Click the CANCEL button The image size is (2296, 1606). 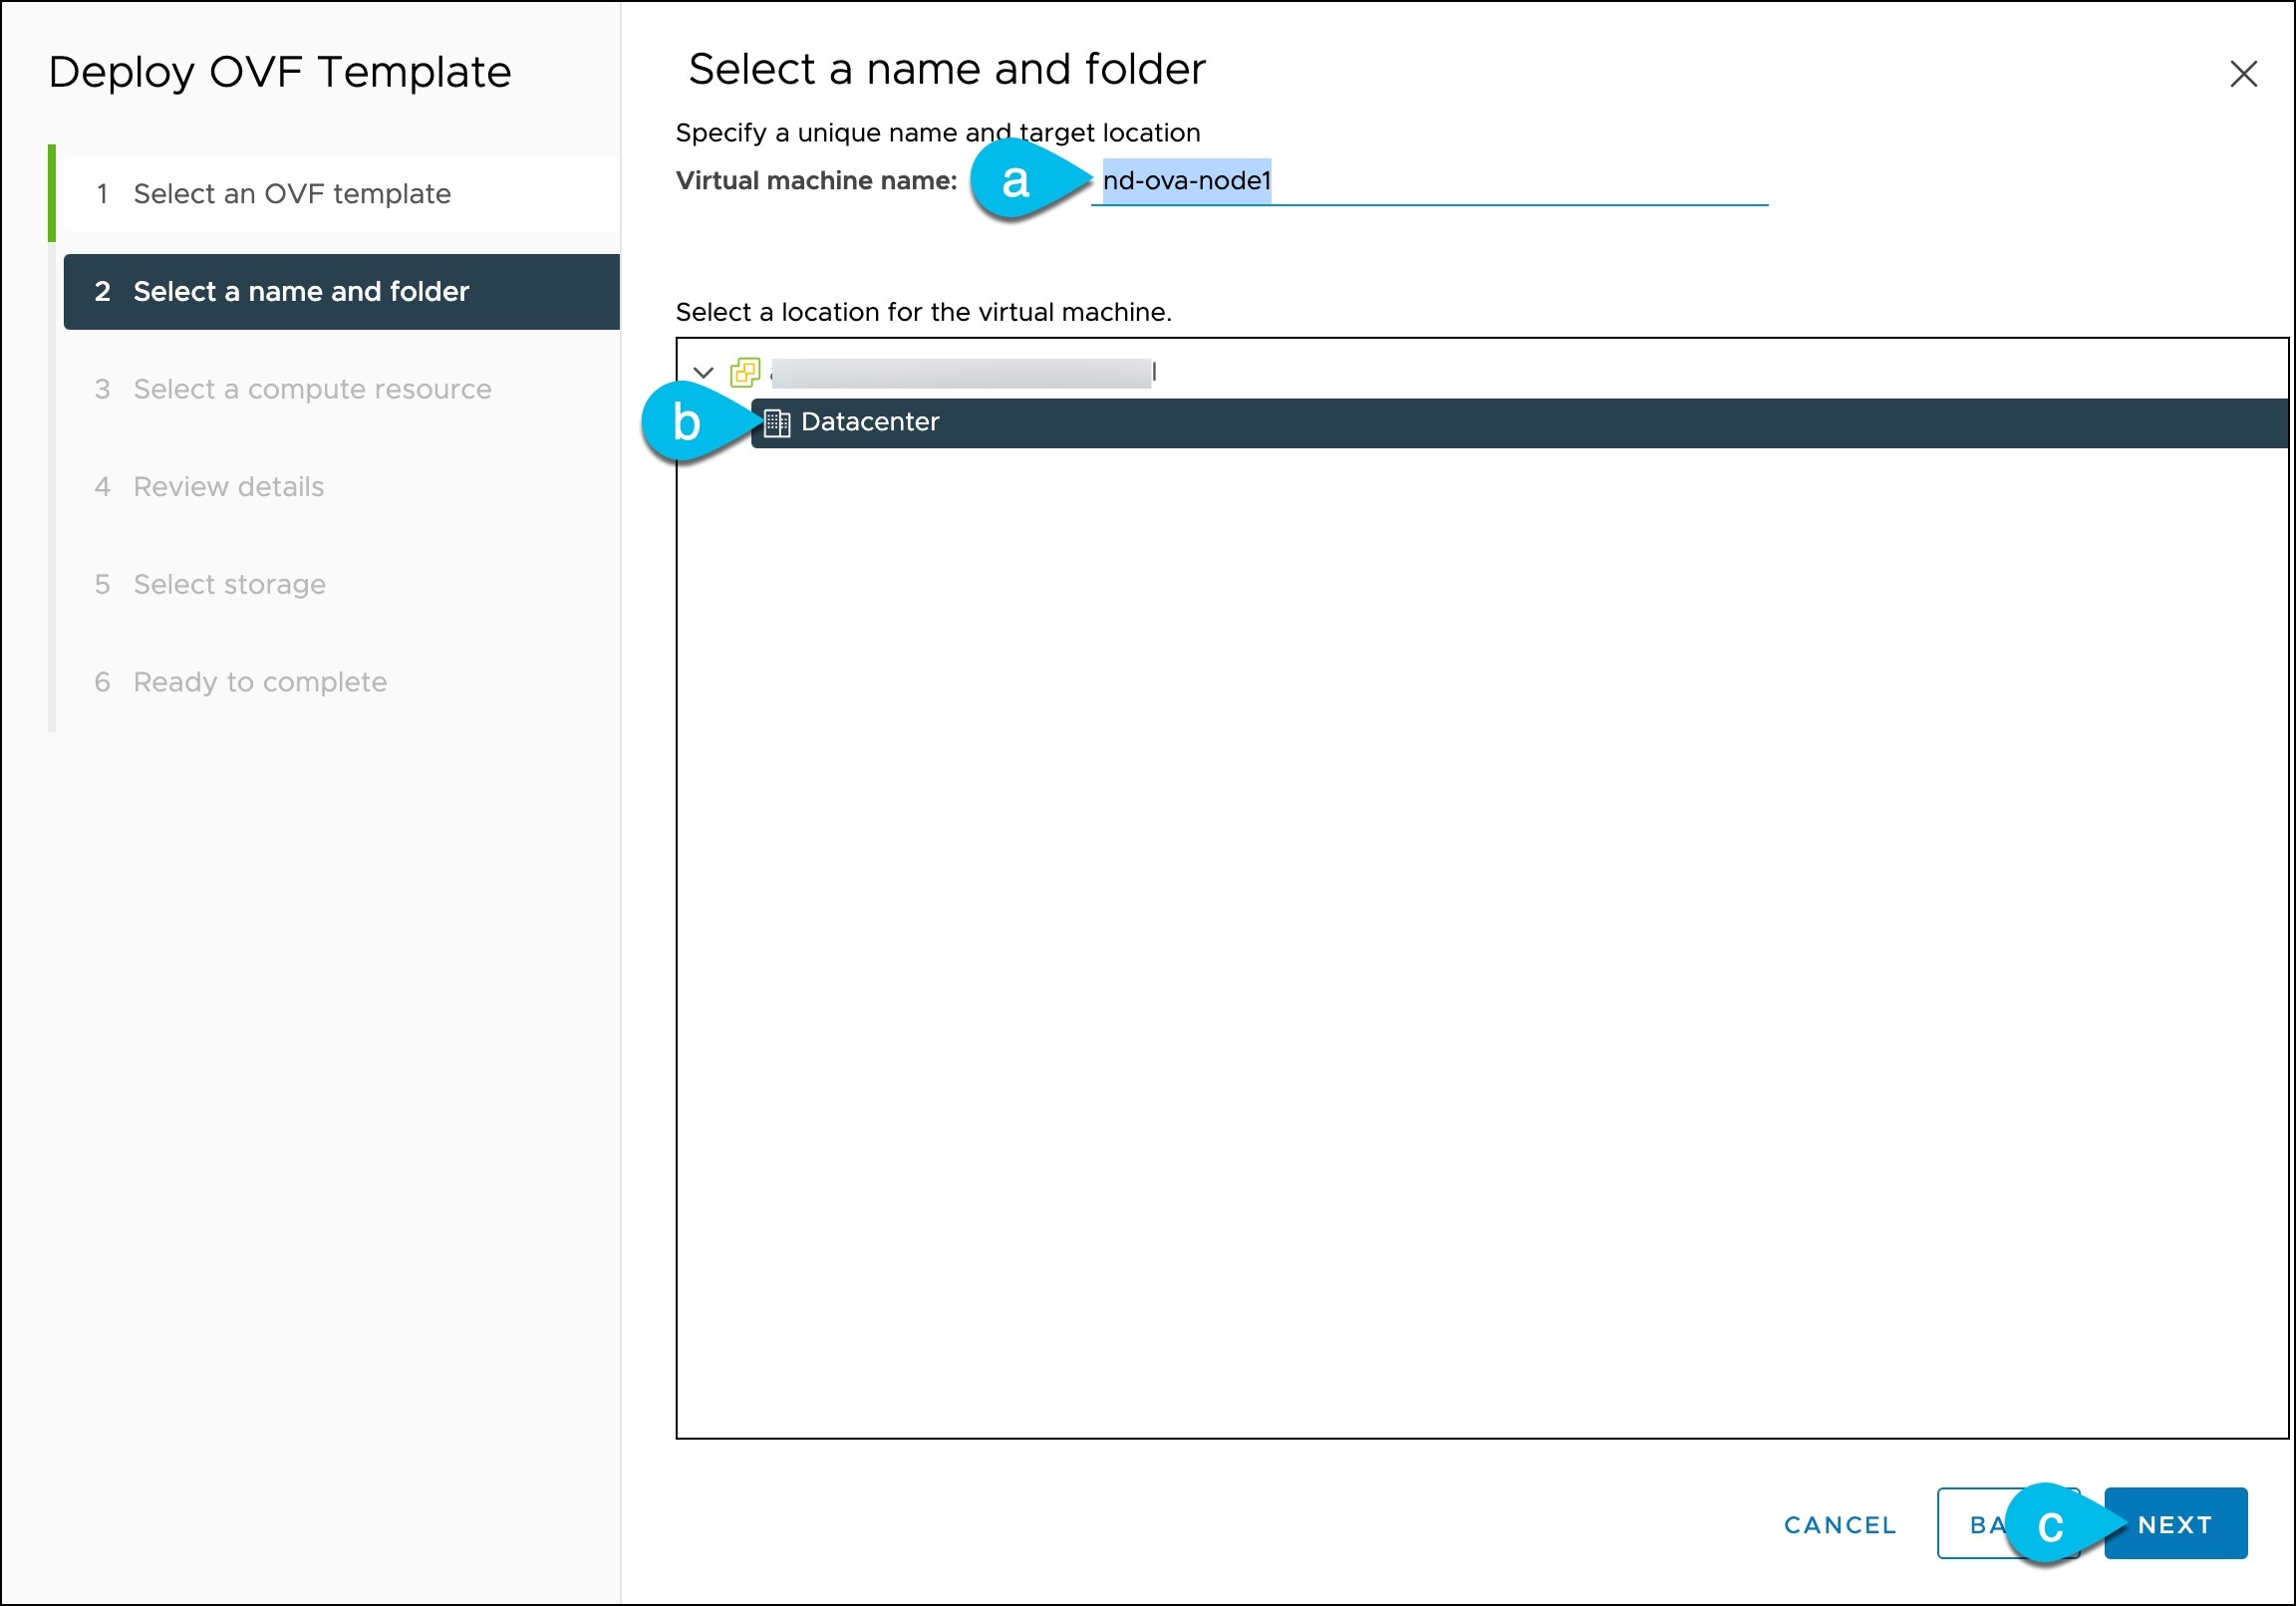1840,1524
